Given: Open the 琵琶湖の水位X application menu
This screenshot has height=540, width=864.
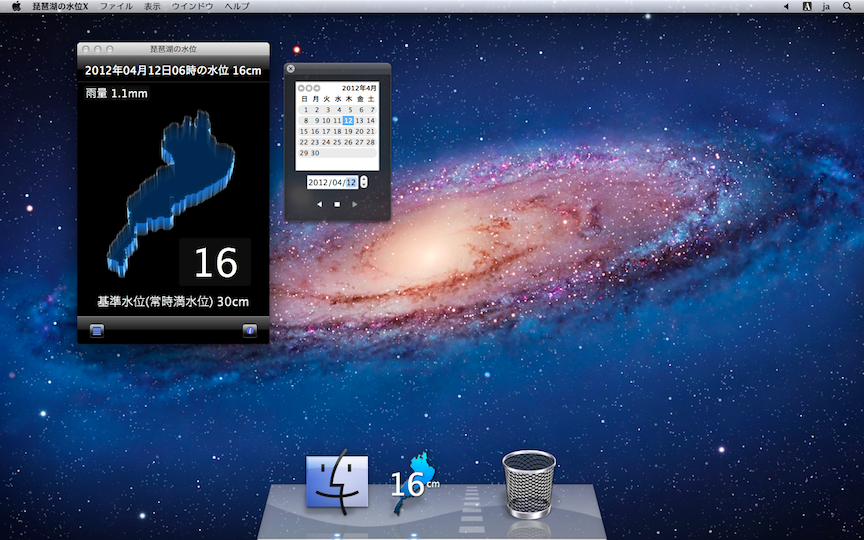Looking at the screenshot, I should click(60, 7).
